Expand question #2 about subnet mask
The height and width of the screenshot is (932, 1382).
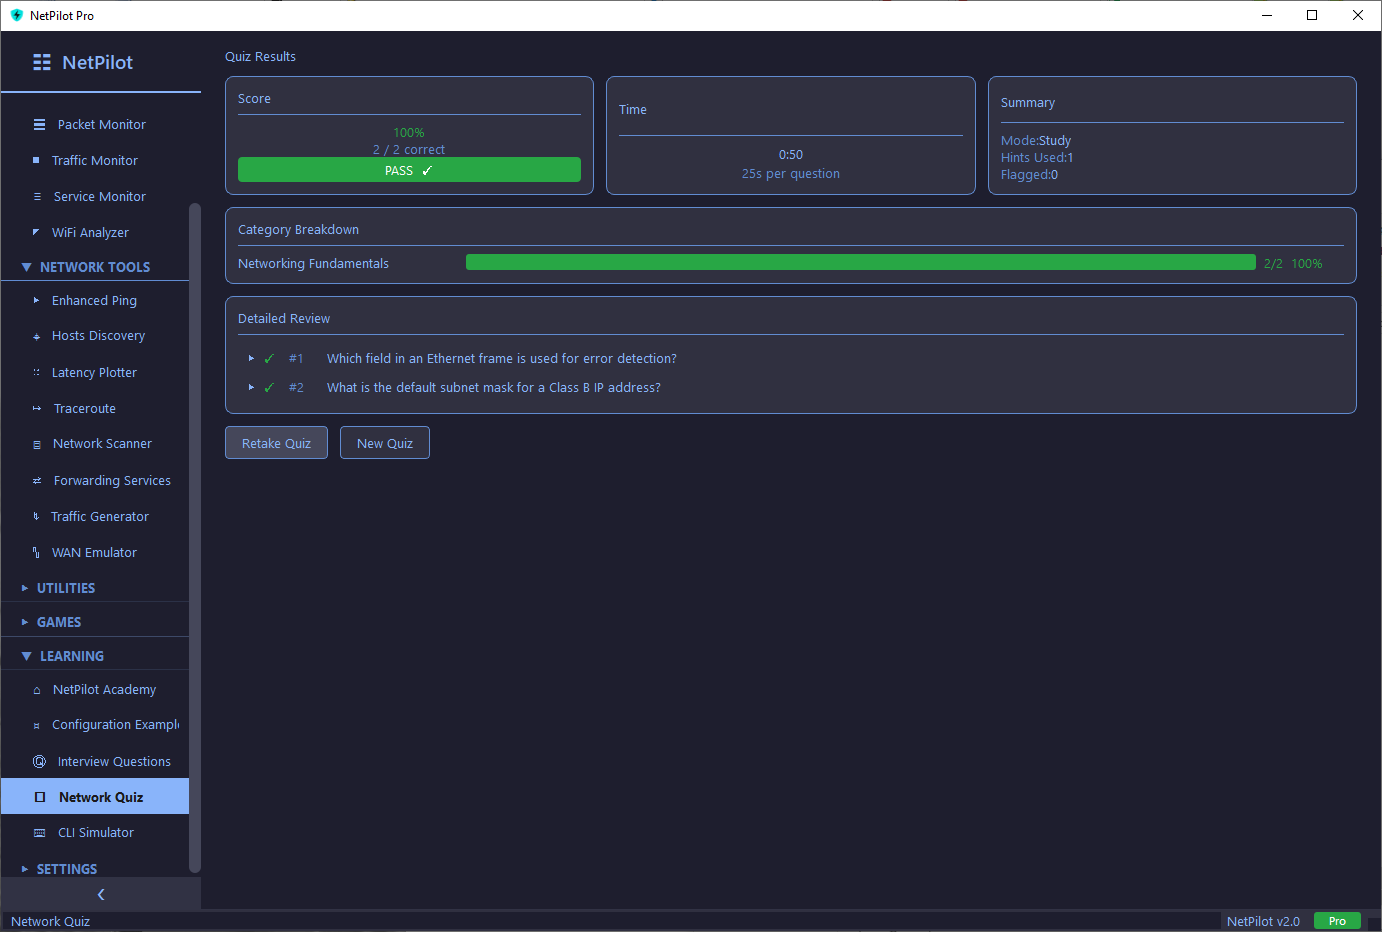251,387
